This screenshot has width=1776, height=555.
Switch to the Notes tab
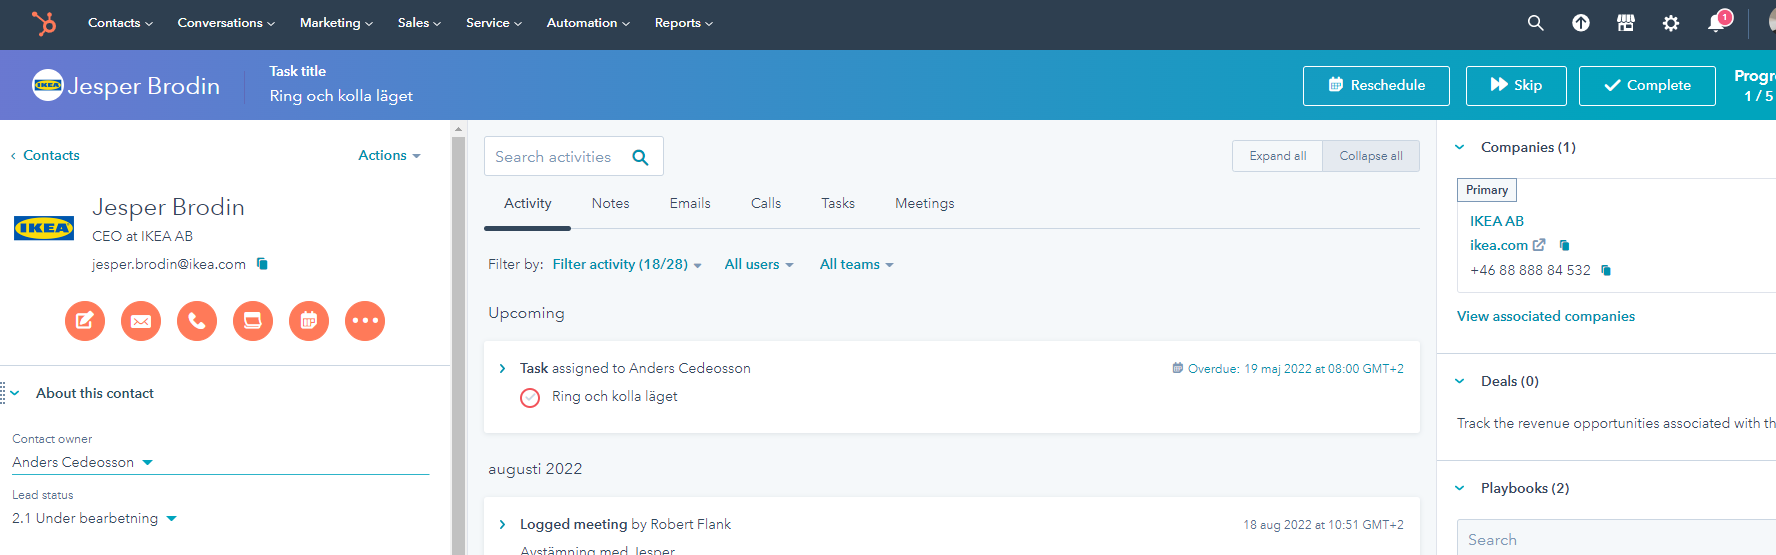610,204
